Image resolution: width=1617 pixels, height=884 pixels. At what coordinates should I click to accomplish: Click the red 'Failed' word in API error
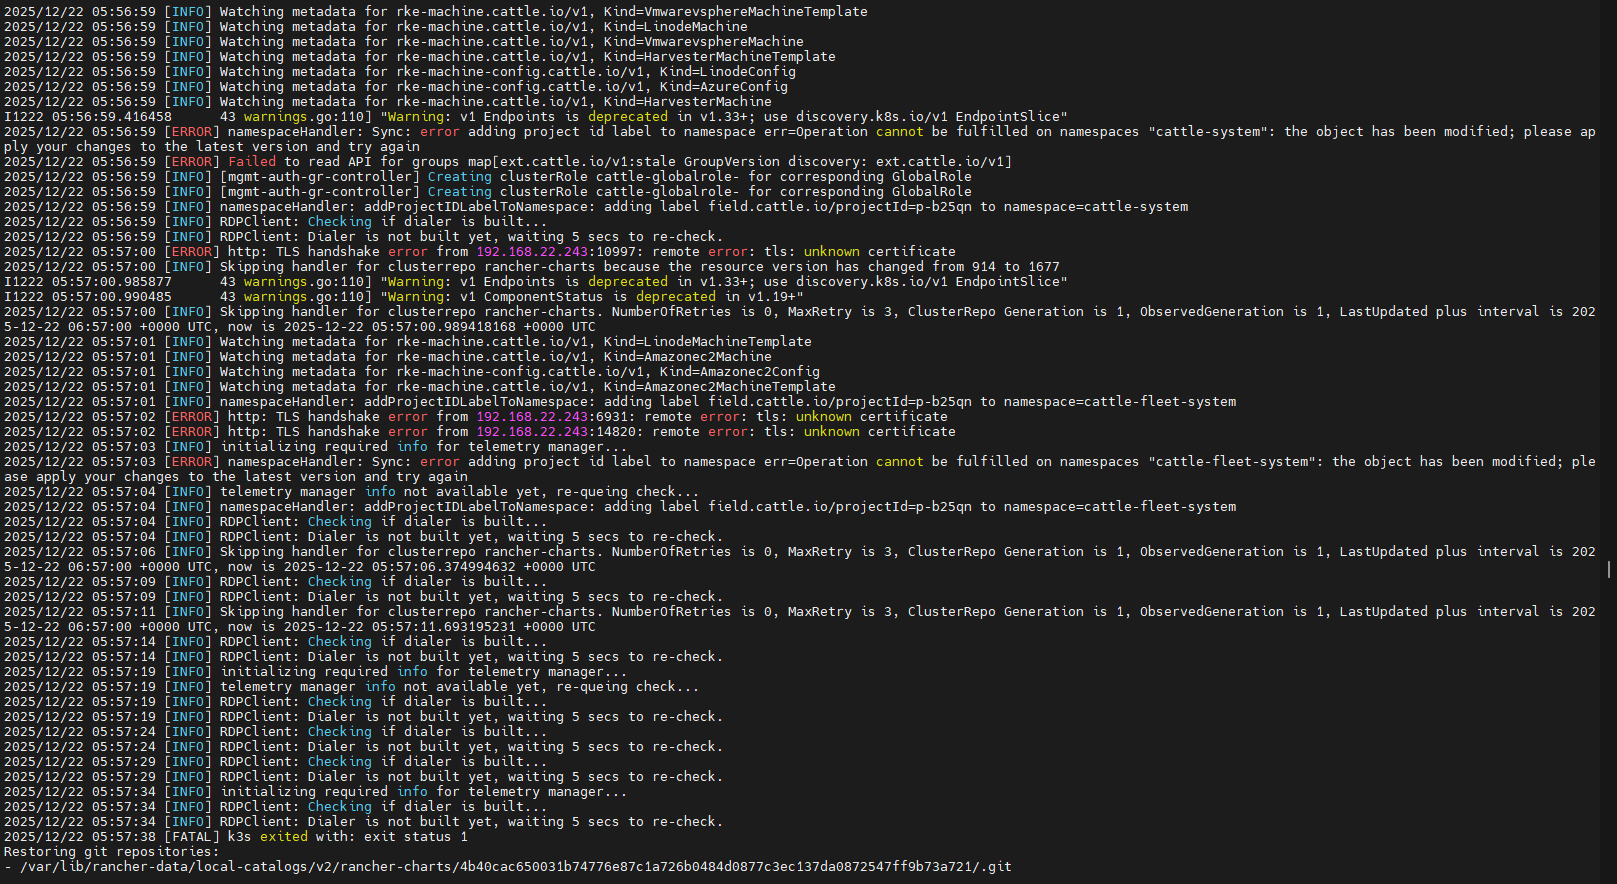tap(252, 162)
